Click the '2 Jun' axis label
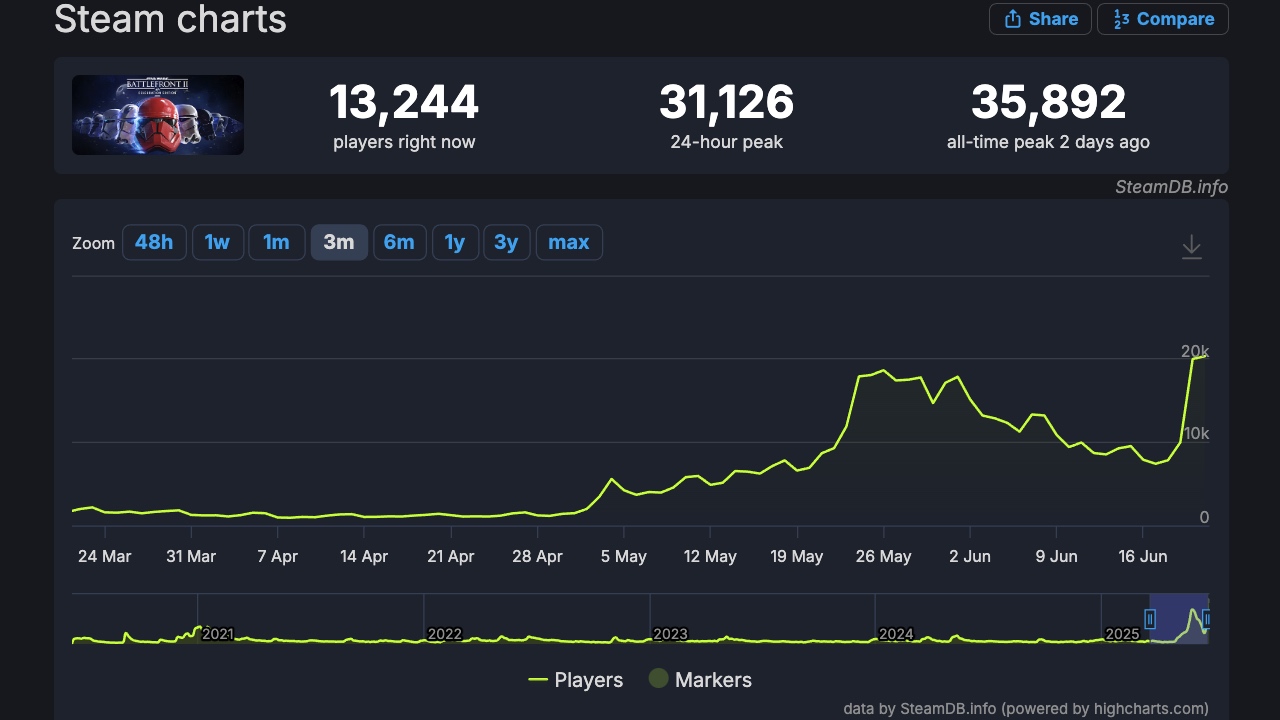 pos(970,557)
